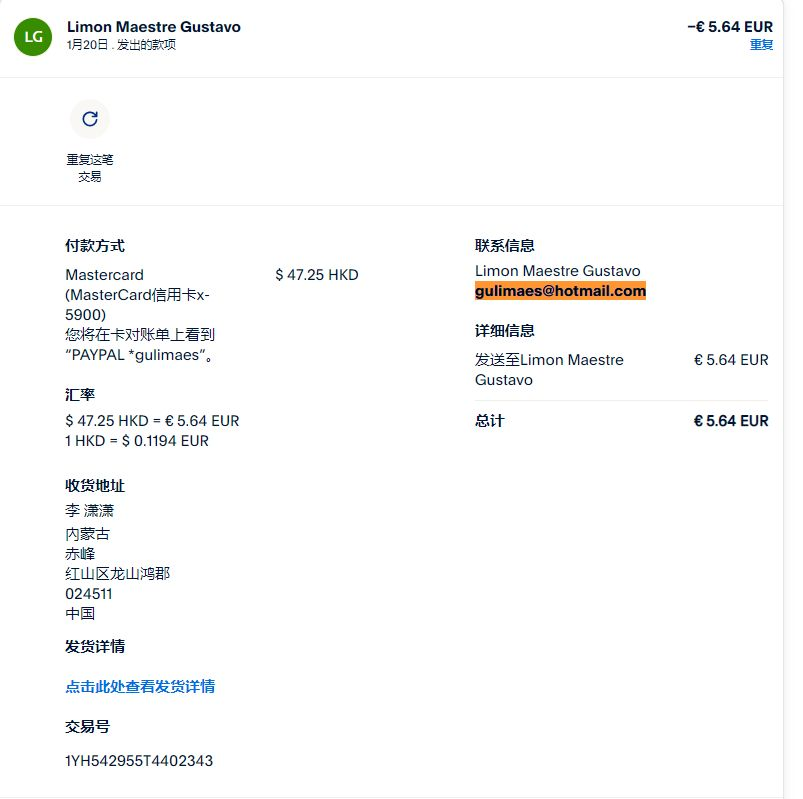This screenshot has height=799, width=803.
Task: Click the $ 47.25 HKD card charge amount
Action: (316, 275)
